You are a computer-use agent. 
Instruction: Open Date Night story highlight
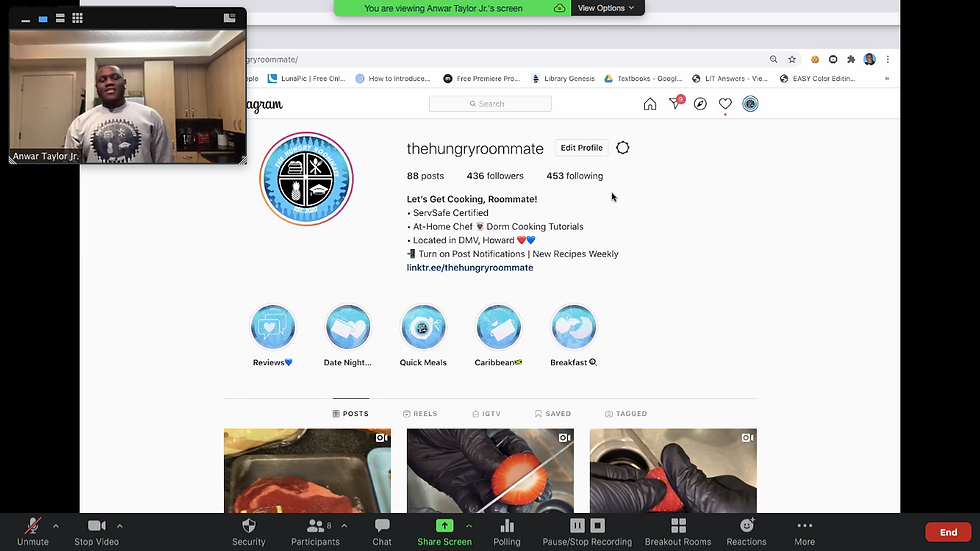[x=348, y=335]
